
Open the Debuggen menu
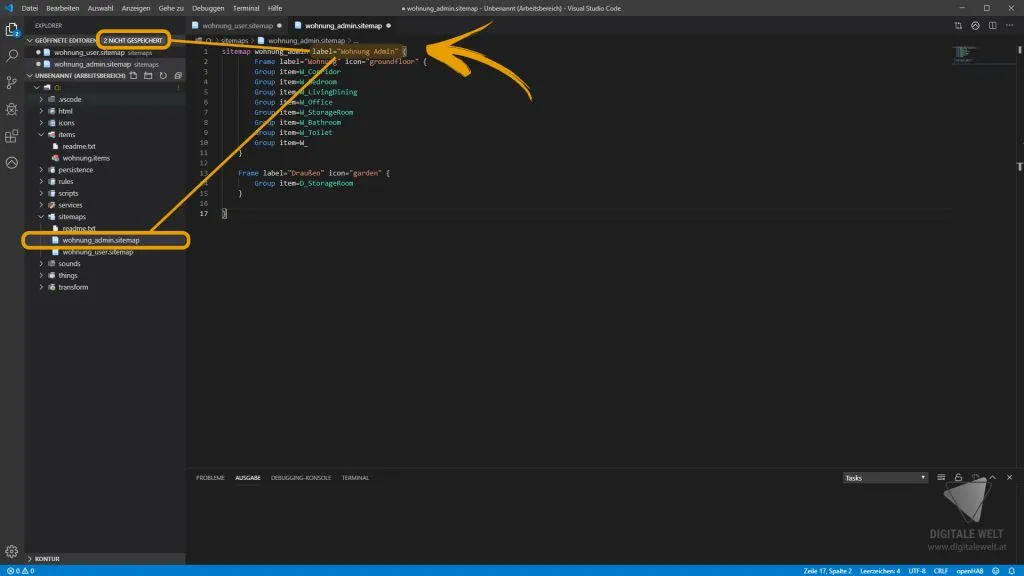[208, 8]
